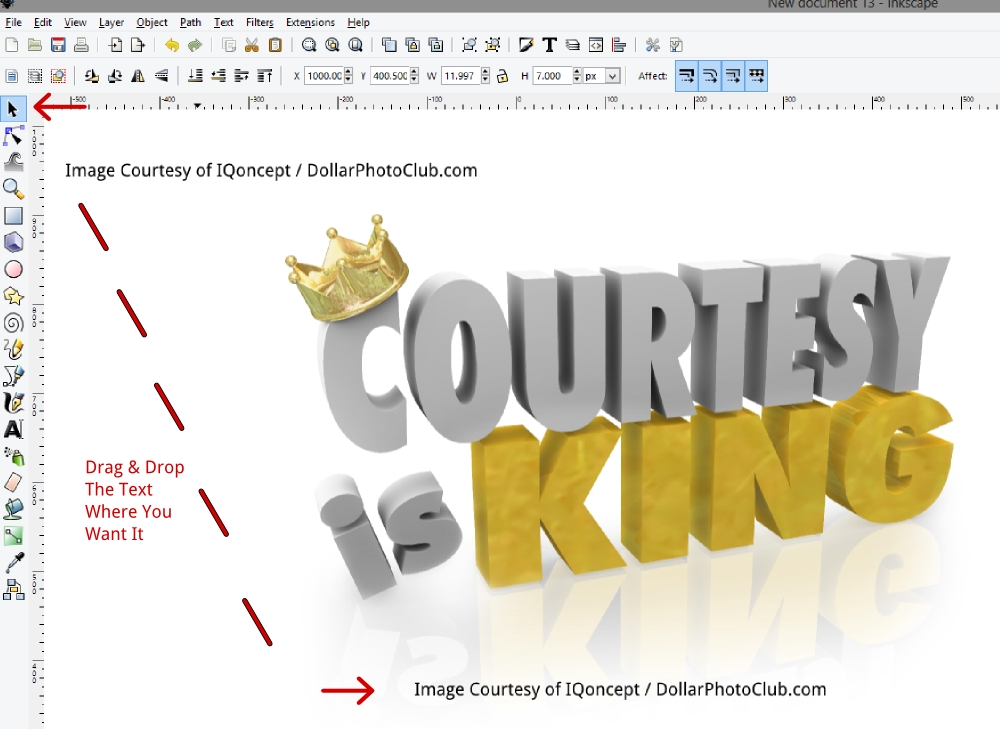This screenshot has height=729, width=1000.
Task: Select the Bezier pen tool
Action: coord(13,376)
